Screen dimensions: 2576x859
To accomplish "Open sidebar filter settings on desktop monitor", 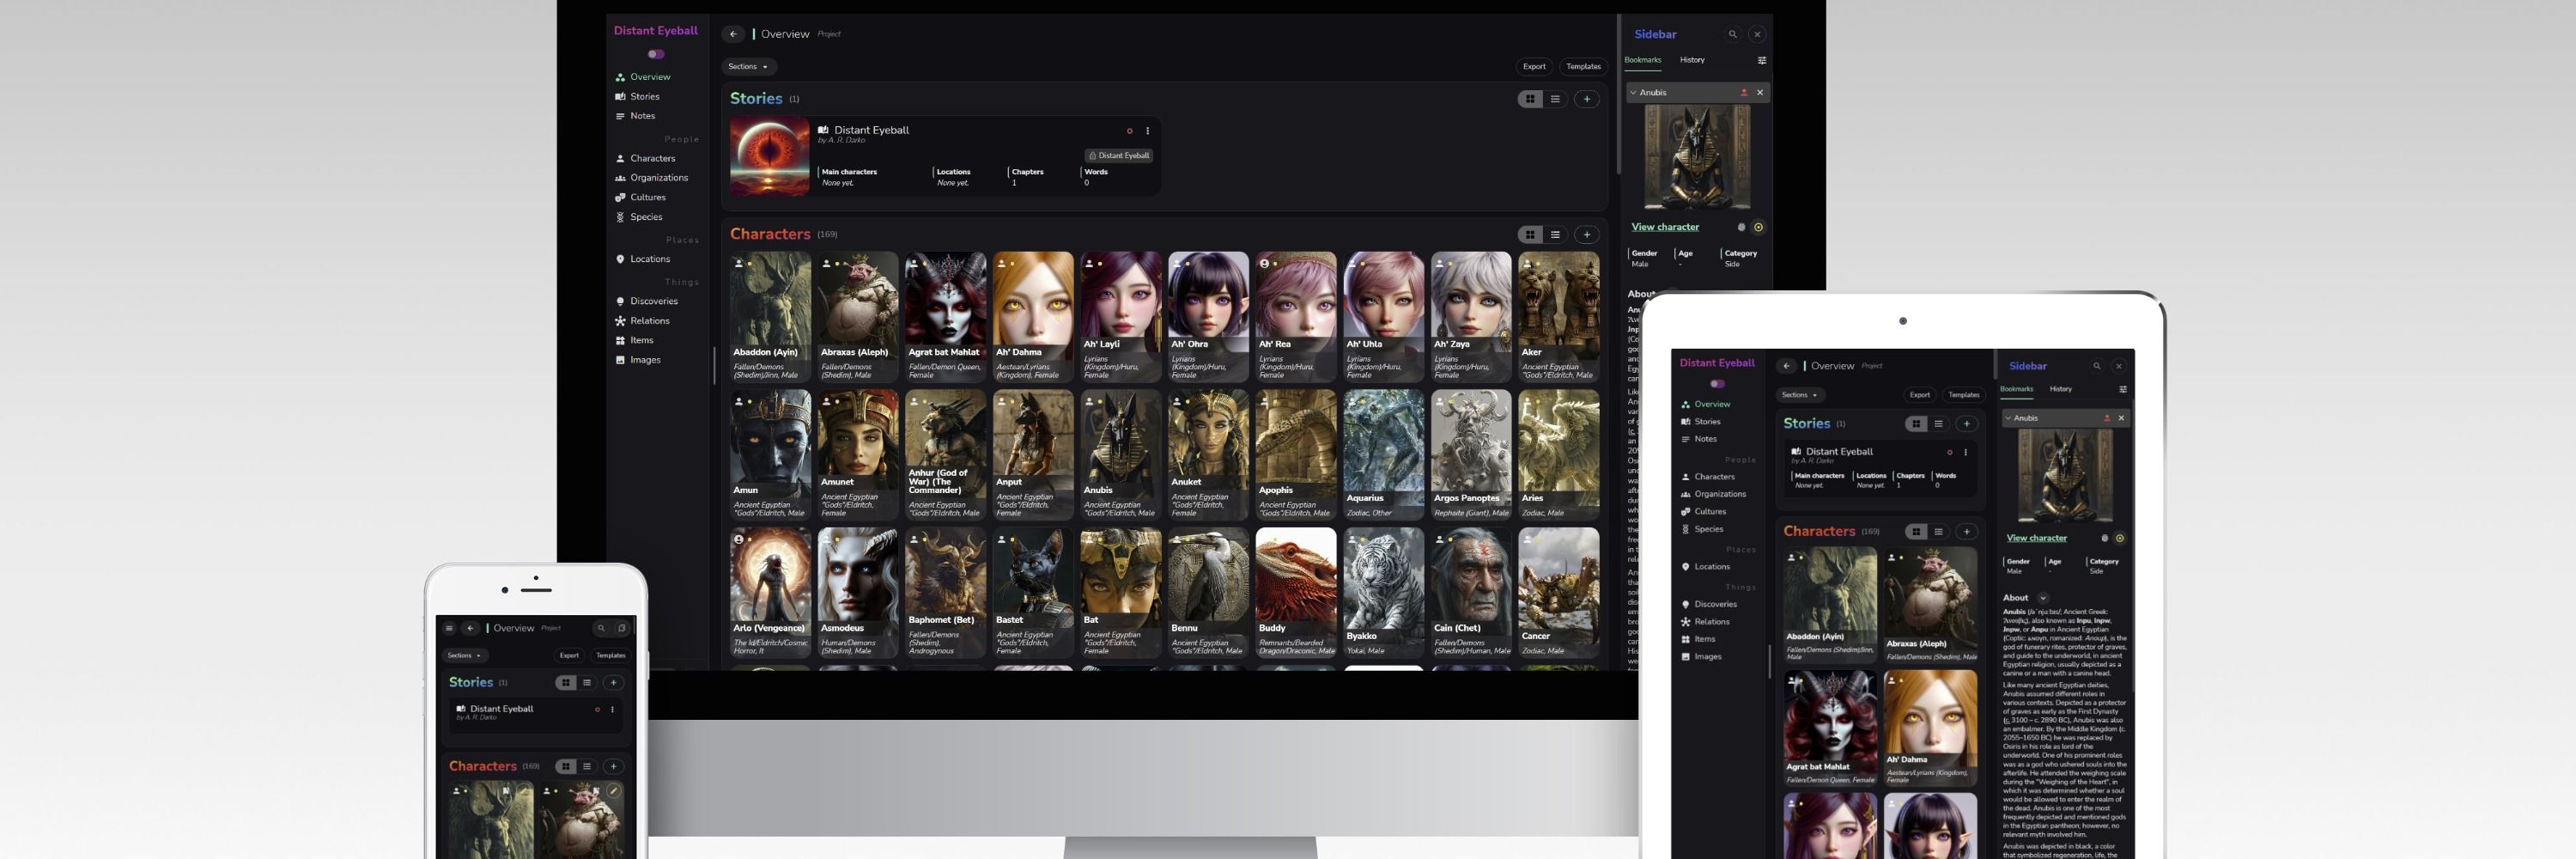I will 1762,60.
